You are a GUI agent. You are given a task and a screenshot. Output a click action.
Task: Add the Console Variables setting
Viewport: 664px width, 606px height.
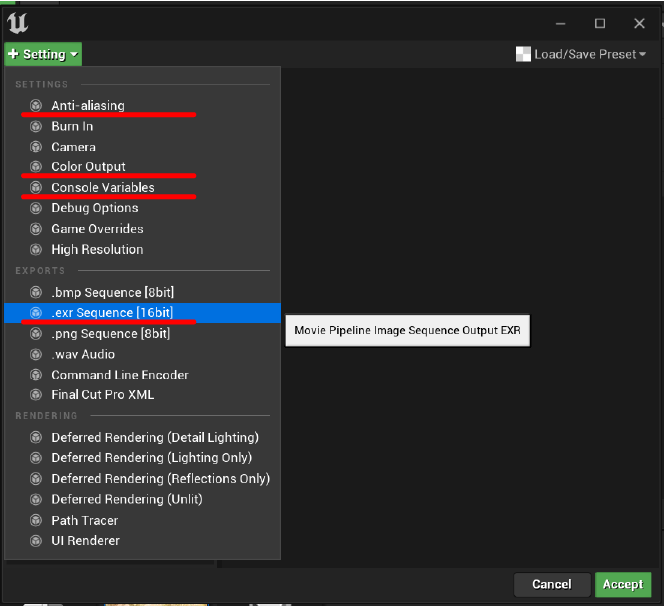[103, 187]
